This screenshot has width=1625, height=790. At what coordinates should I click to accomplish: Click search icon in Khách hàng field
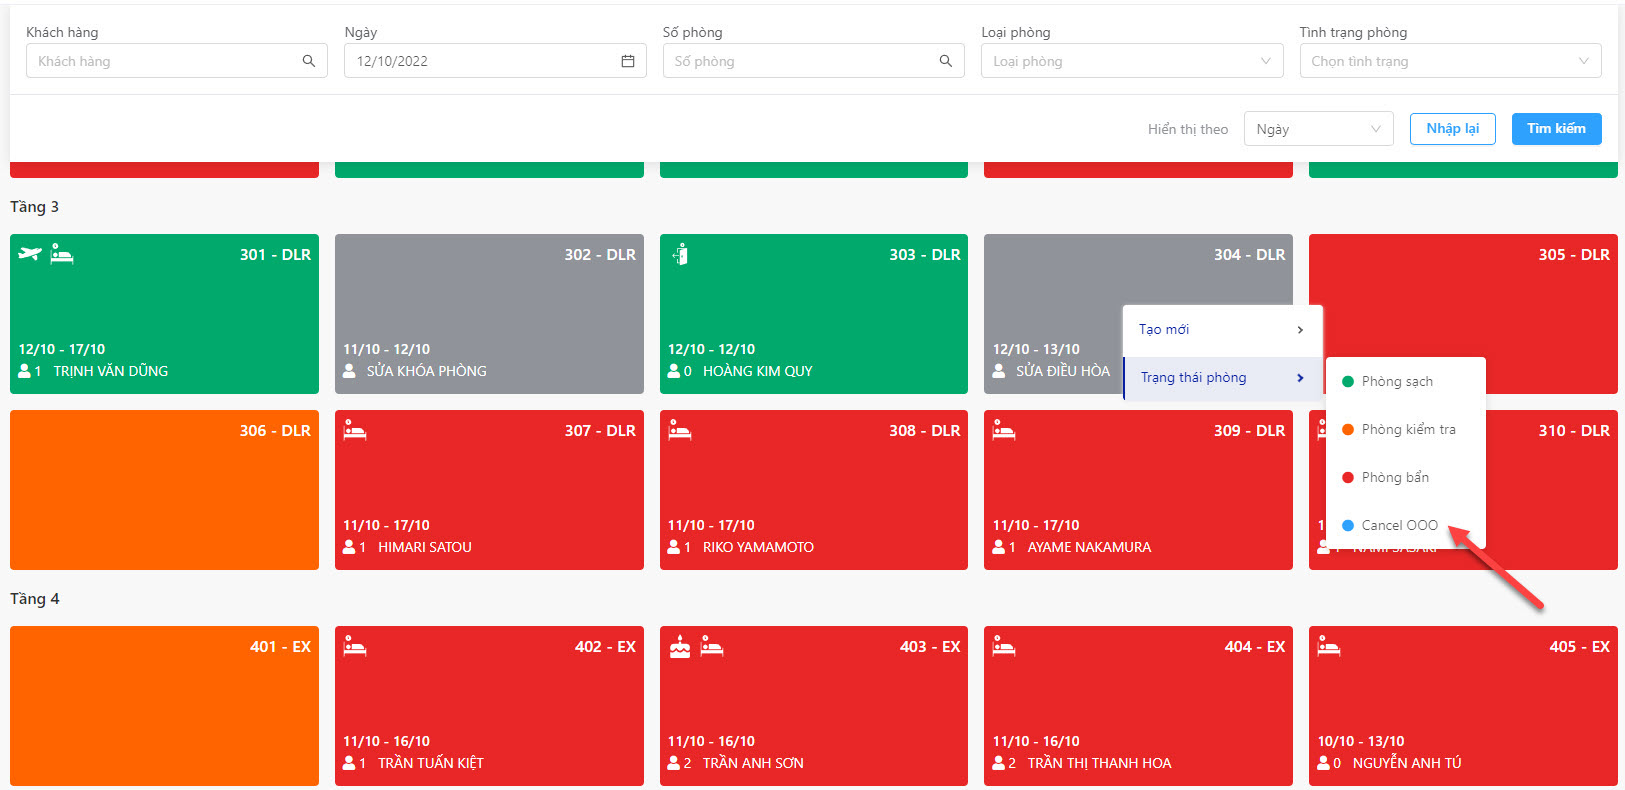[x=309, y=61]
